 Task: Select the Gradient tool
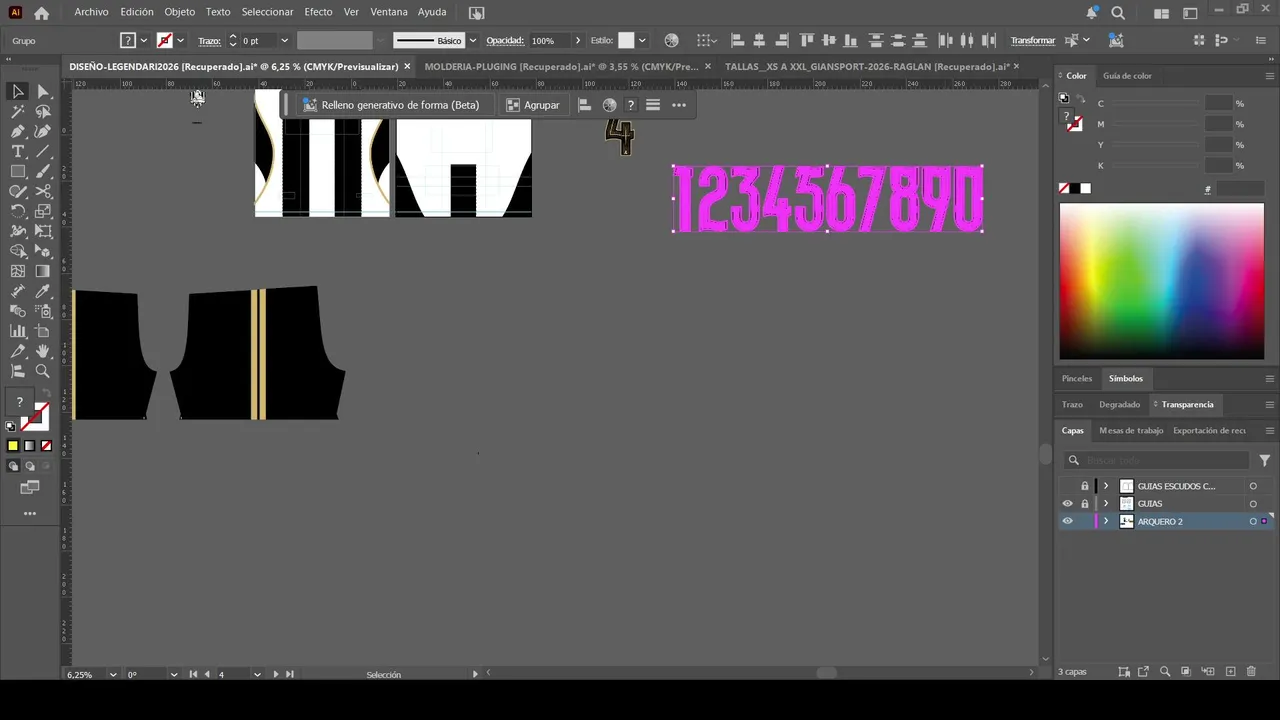click(x=43, y=271)
